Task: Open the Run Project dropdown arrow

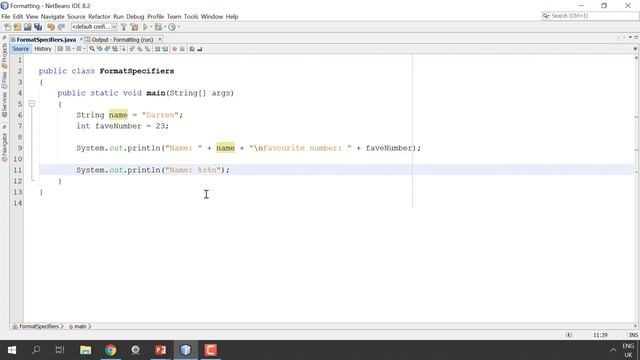Action: (151, 27)
